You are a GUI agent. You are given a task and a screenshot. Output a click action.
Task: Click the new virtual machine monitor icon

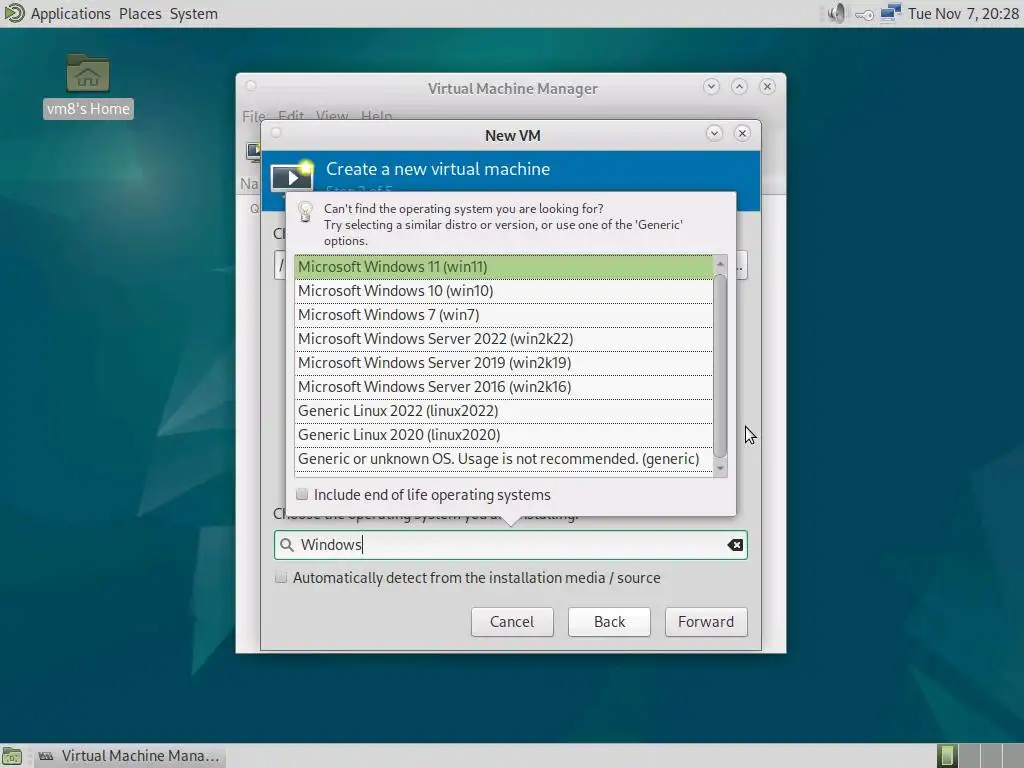click(291, 175)
